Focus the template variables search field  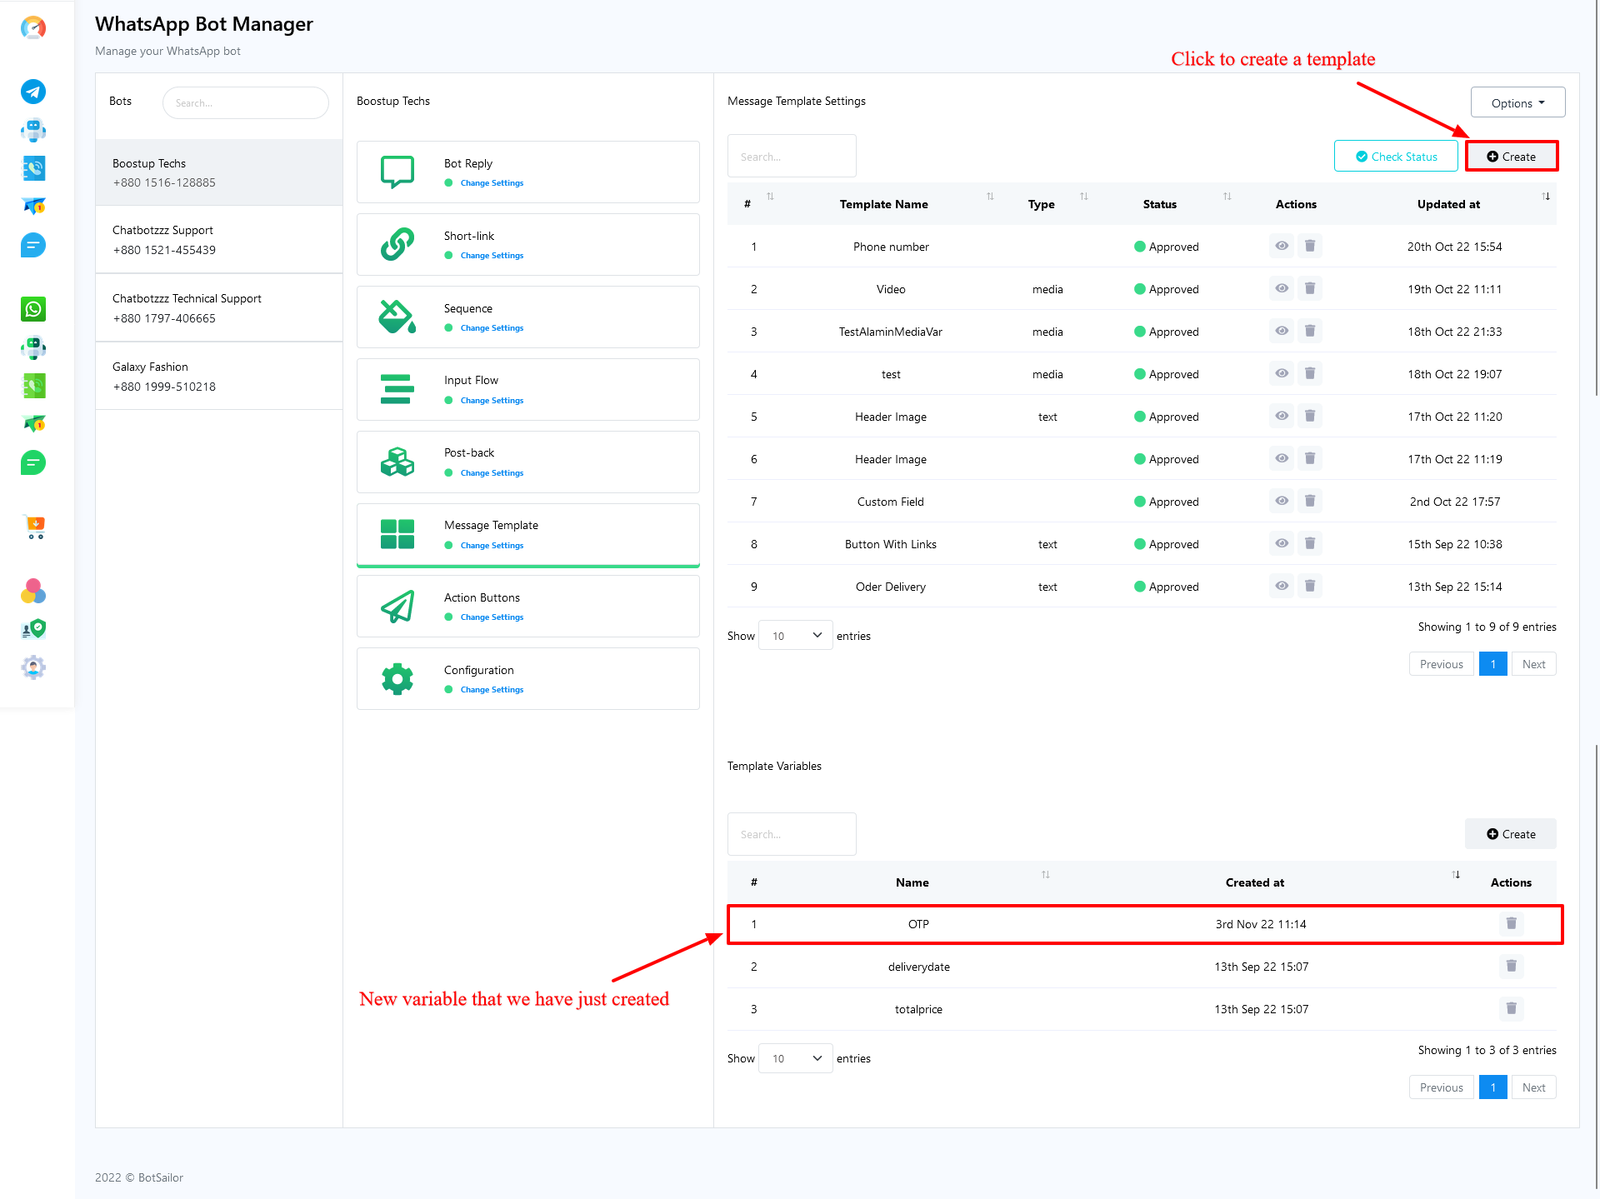click(792, 833)
